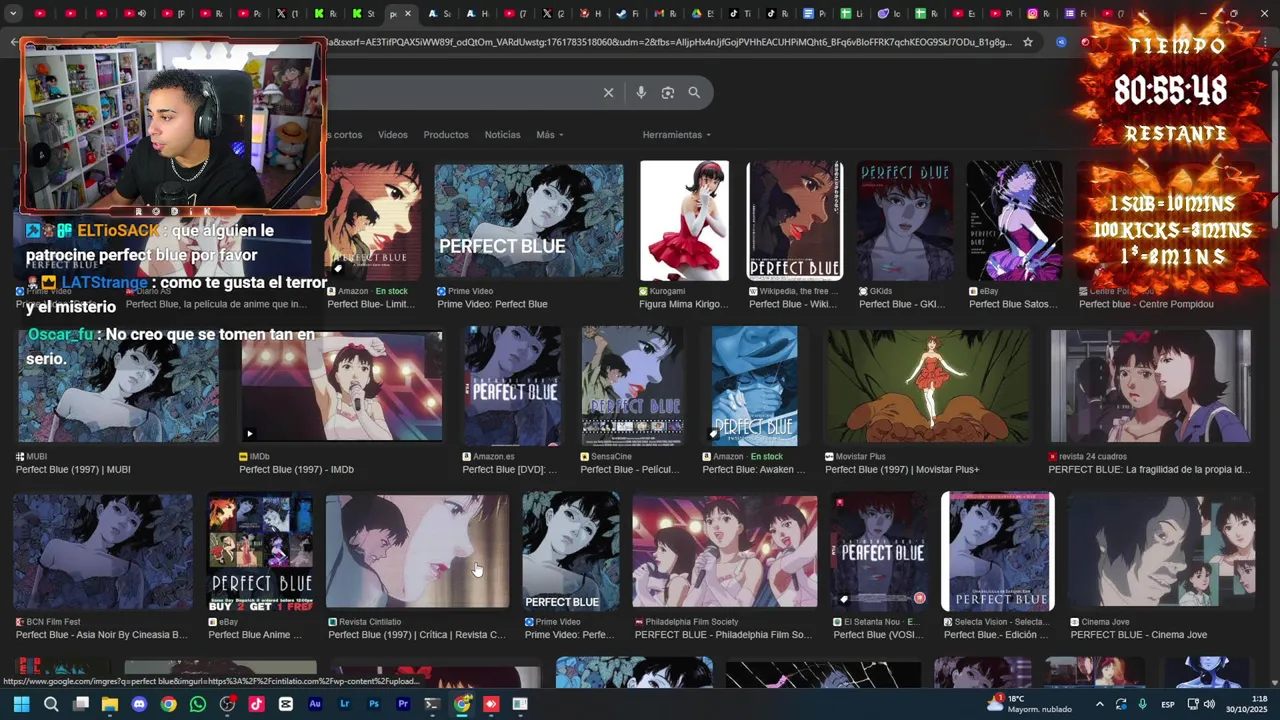Viewport: 1280px width, 720px height.
Task: Switch ESP keyboard language indicator
Action: tap(1168, 705)
